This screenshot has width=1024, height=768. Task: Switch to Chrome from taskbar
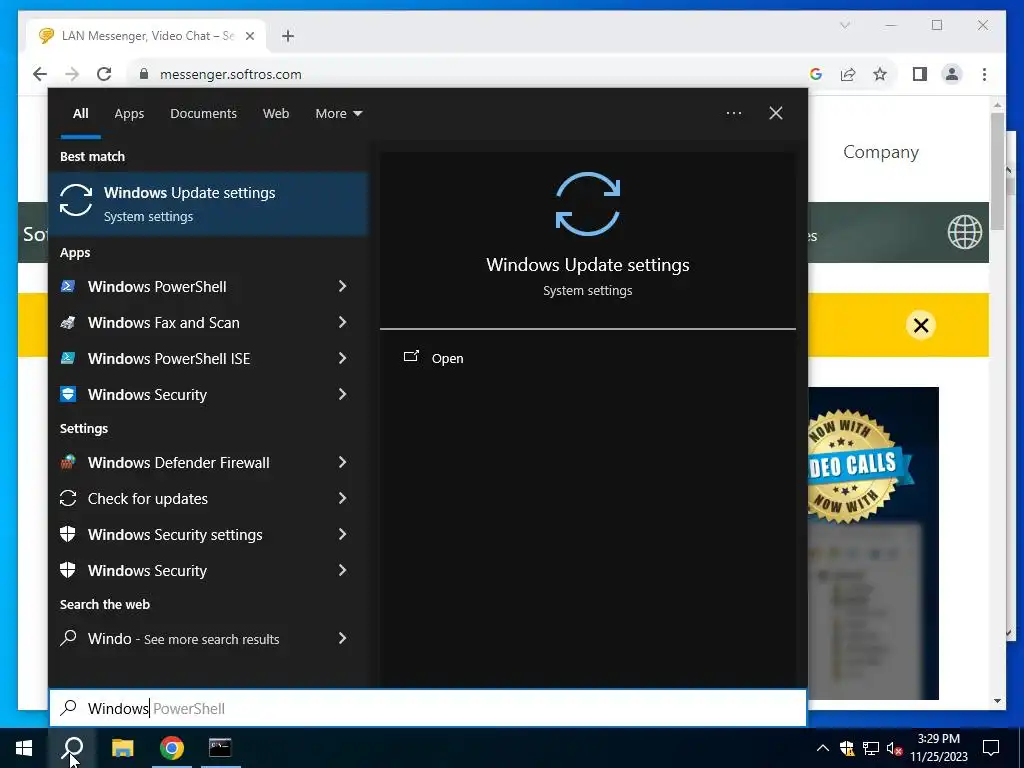point(172,748)
